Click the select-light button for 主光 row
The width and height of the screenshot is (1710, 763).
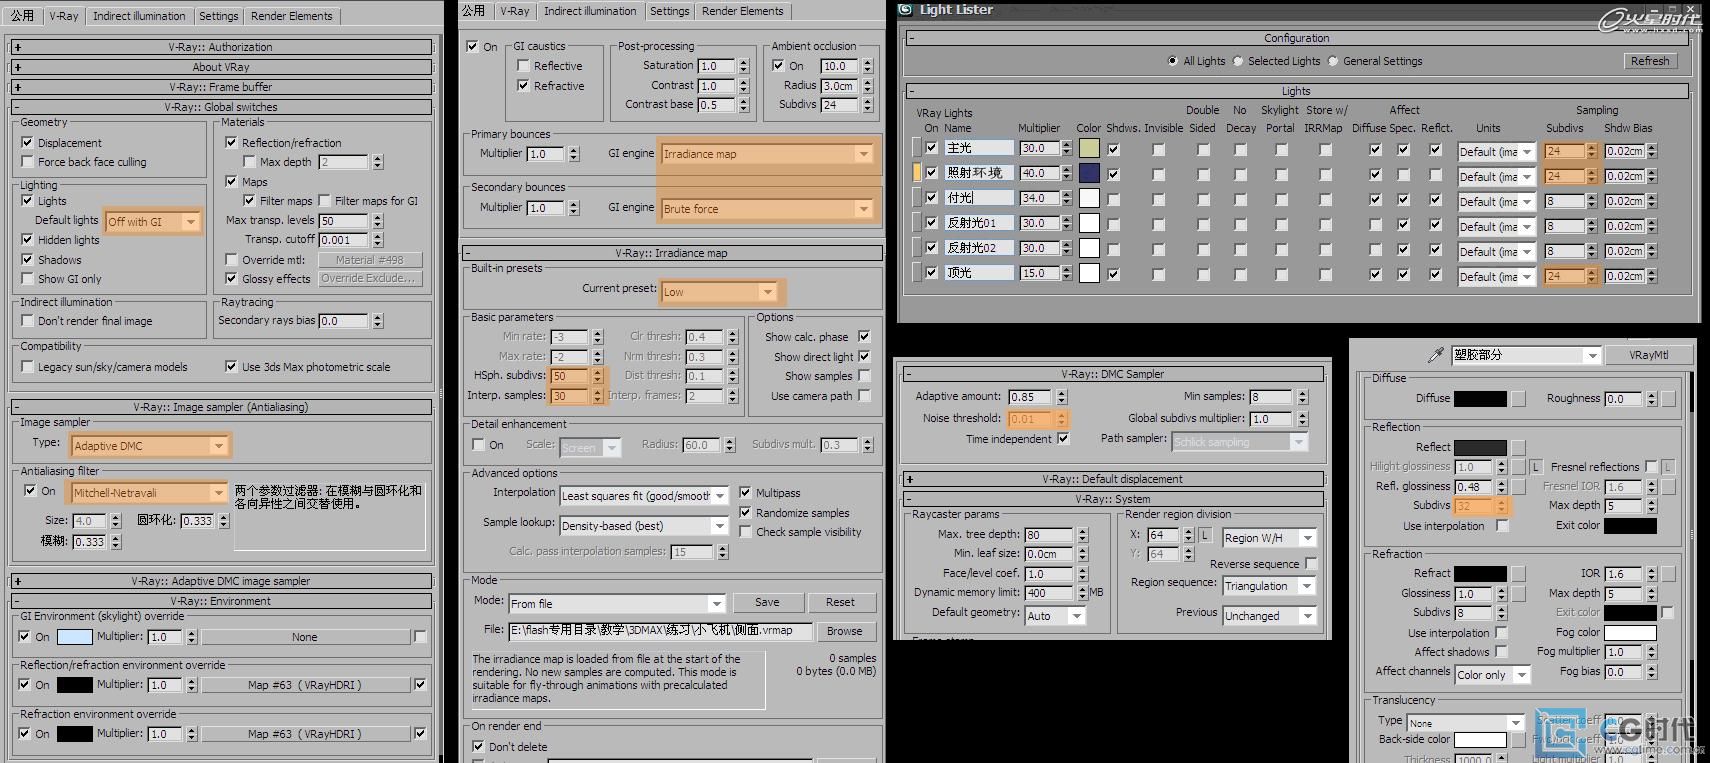point(917,148)
